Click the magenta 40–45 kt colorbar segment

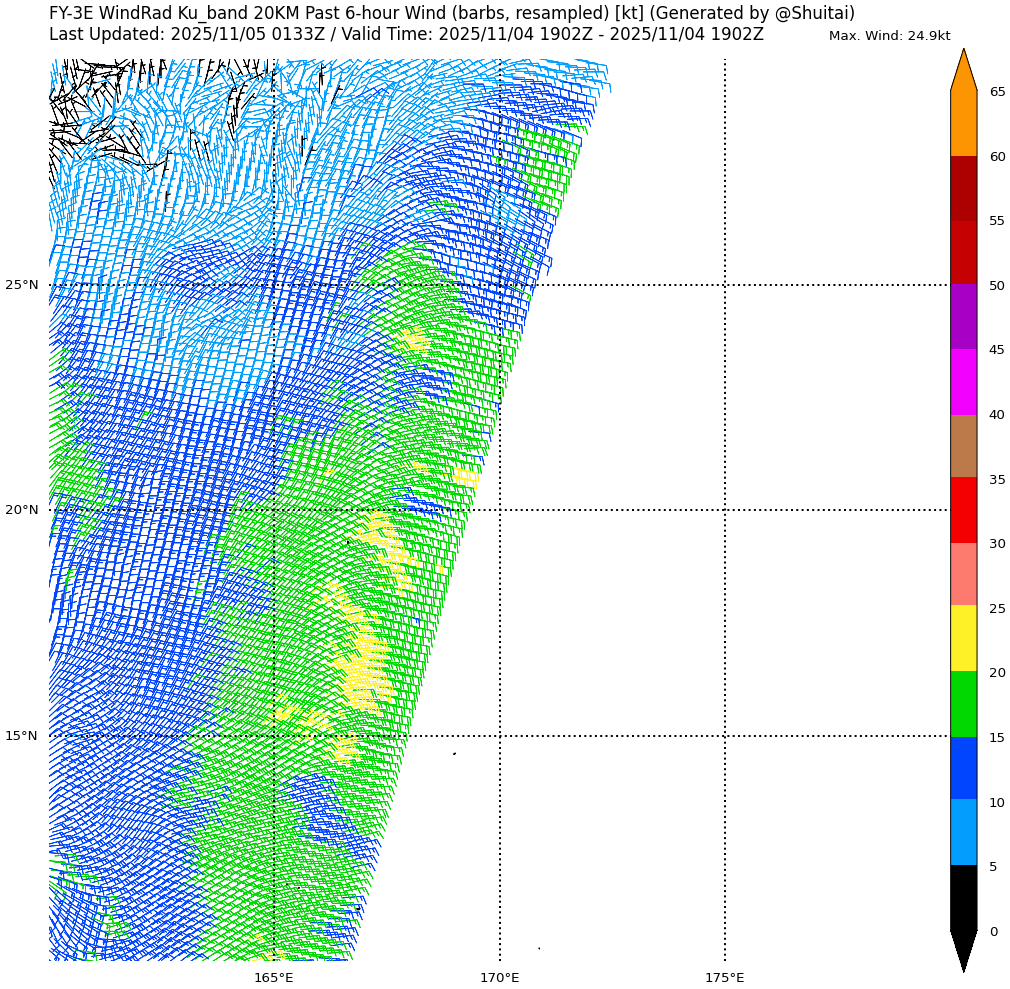coord(963,381)
